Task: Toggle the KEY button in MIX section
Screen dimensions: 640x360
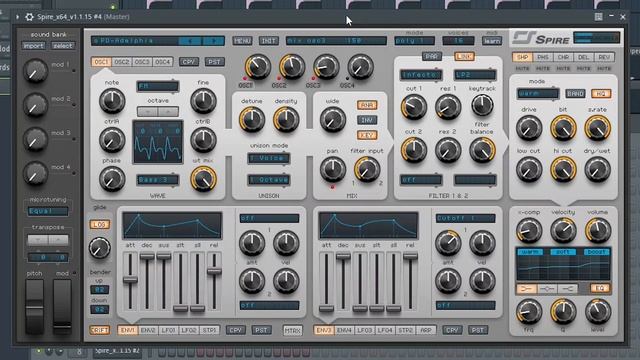Action: [367, 135]
